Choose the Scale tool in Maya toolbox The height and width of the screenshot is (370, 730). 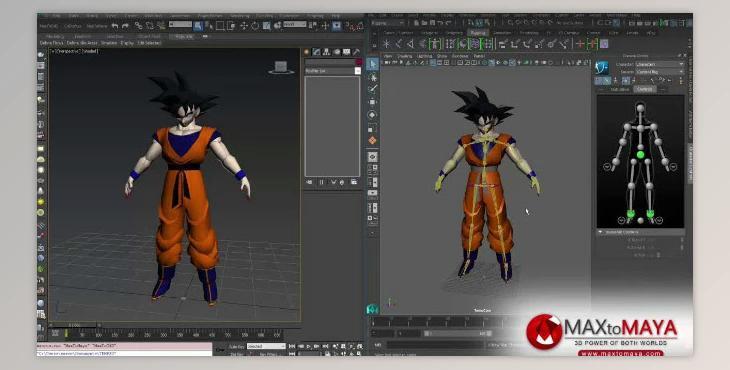tap(372, 128)
